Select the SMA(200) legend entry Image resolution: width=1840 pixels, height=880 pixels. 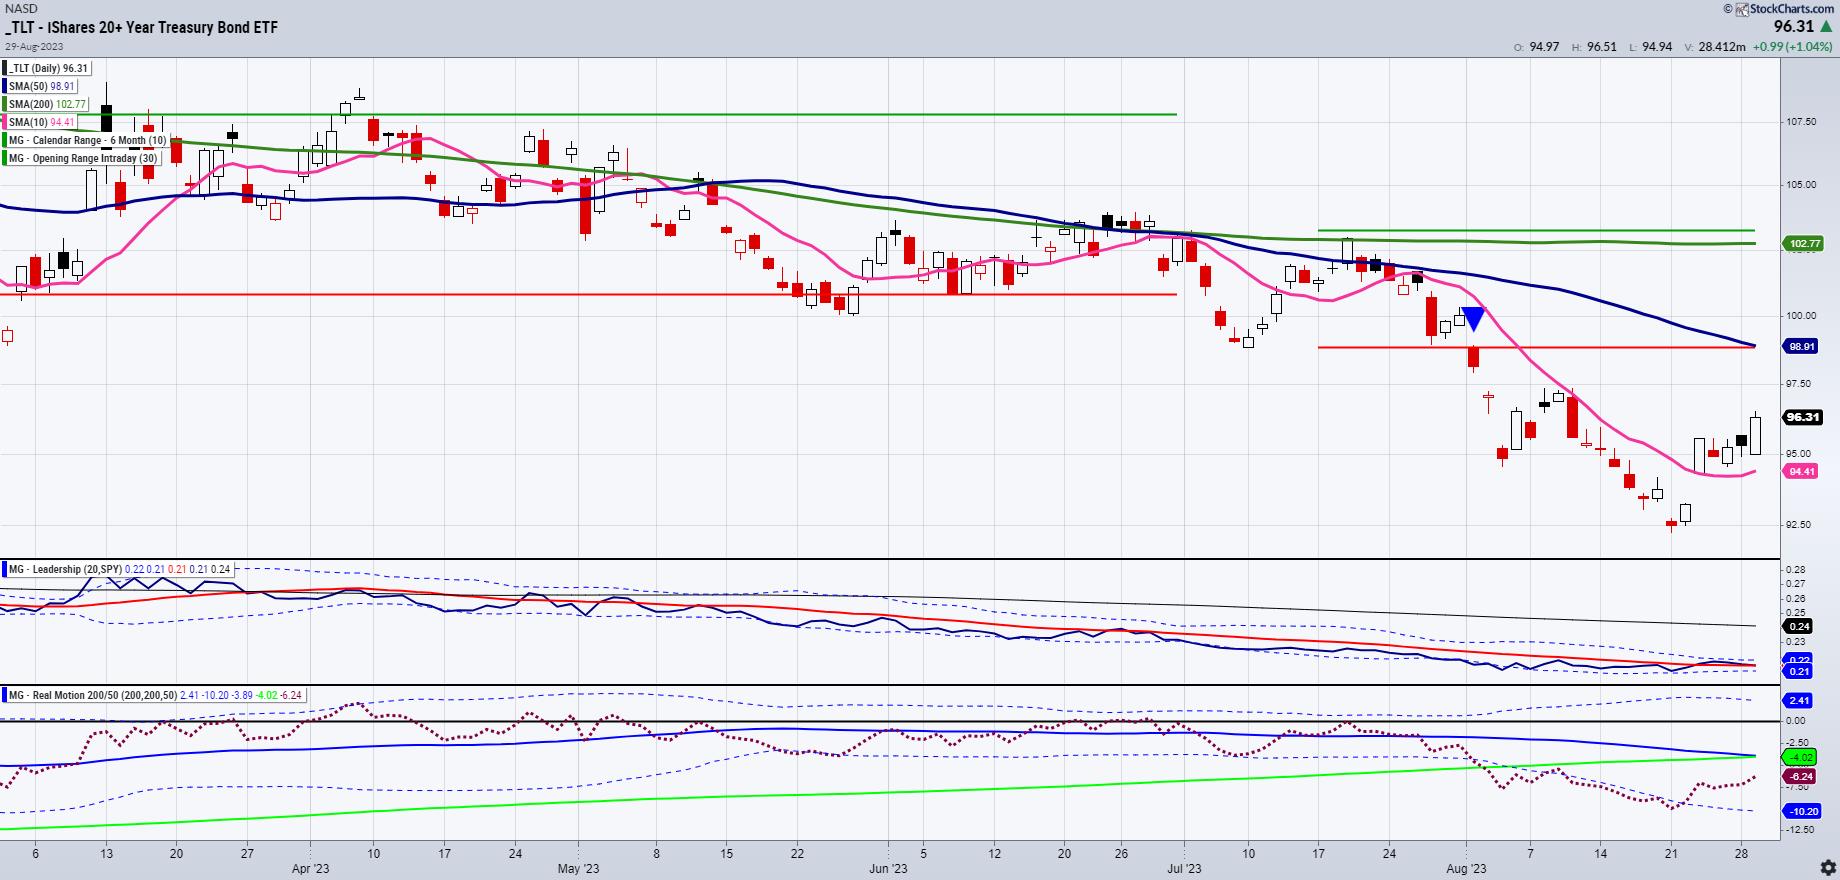coord(47,104)
